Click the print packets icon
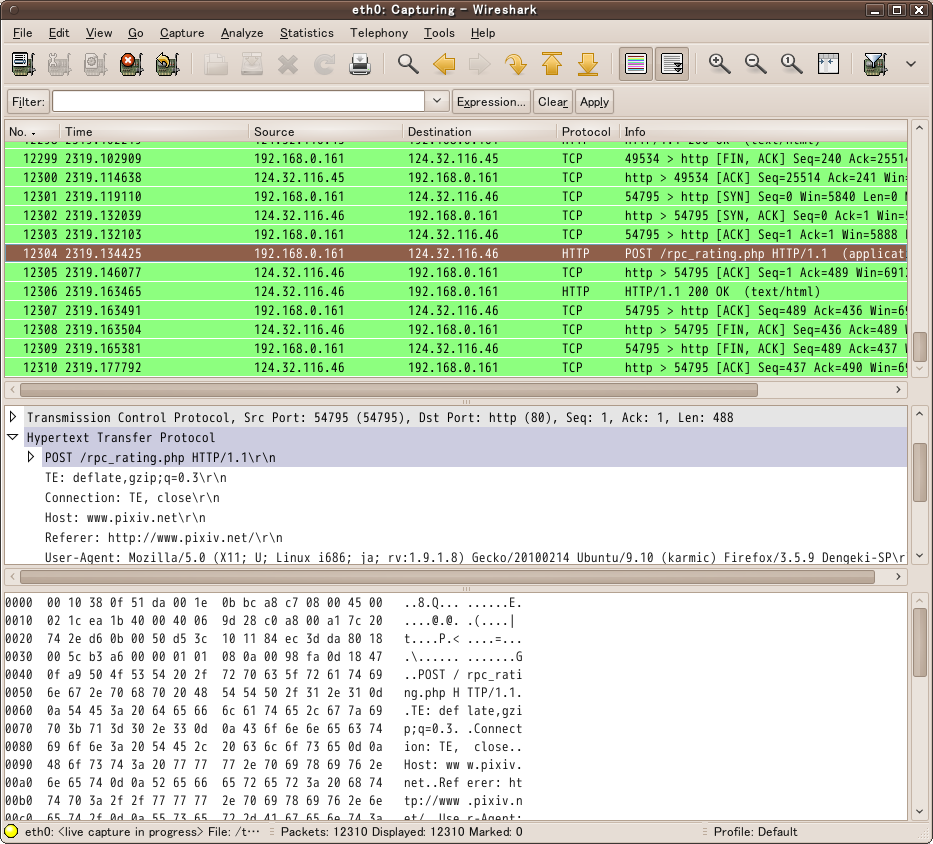 [360, 65]
